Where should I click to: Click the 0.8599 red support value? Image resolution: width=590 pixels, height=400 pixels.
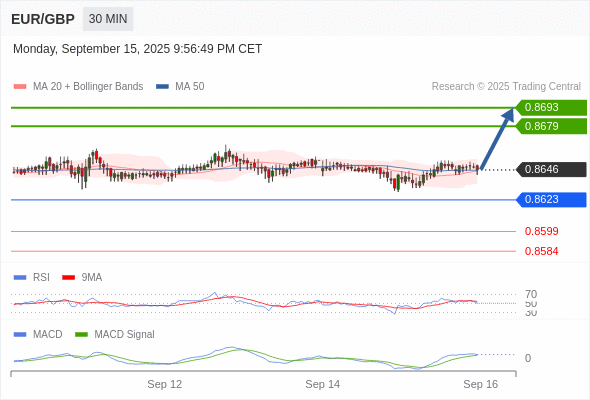tap(541, 231)
